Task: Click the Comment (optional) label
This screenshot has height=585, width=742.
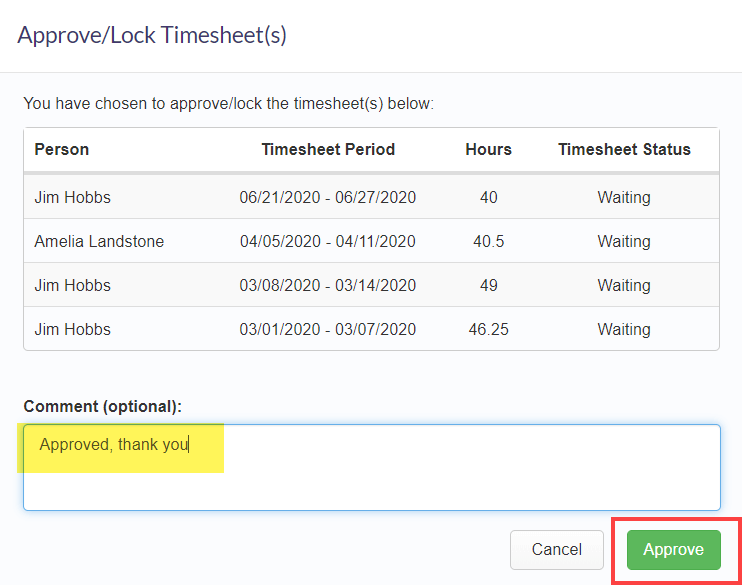Action: coord(103,407)
